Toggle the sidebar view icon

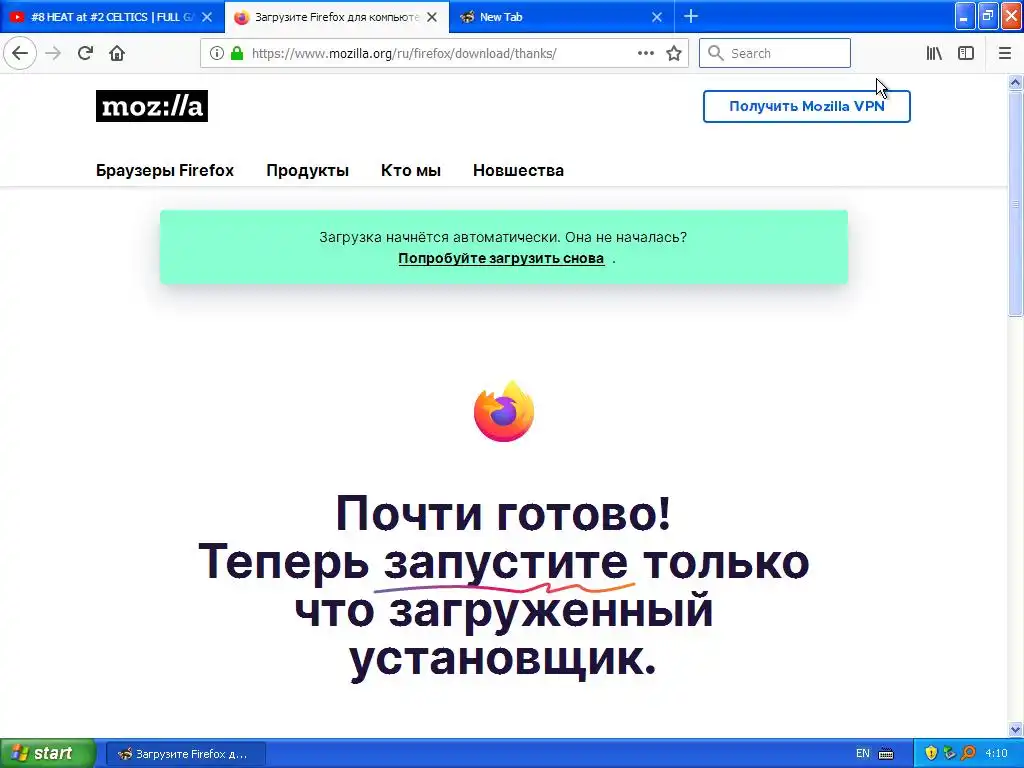[966, 54]
